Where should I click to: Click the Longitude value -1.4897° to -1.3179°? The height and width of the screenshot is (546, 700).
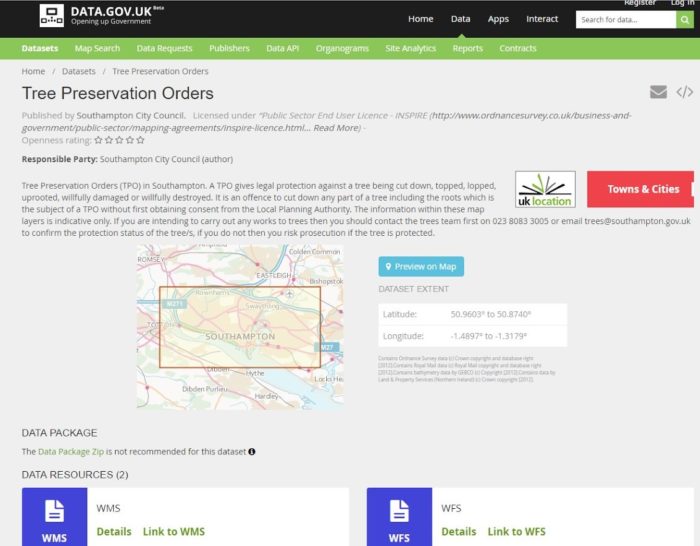(x=488, y=336)
